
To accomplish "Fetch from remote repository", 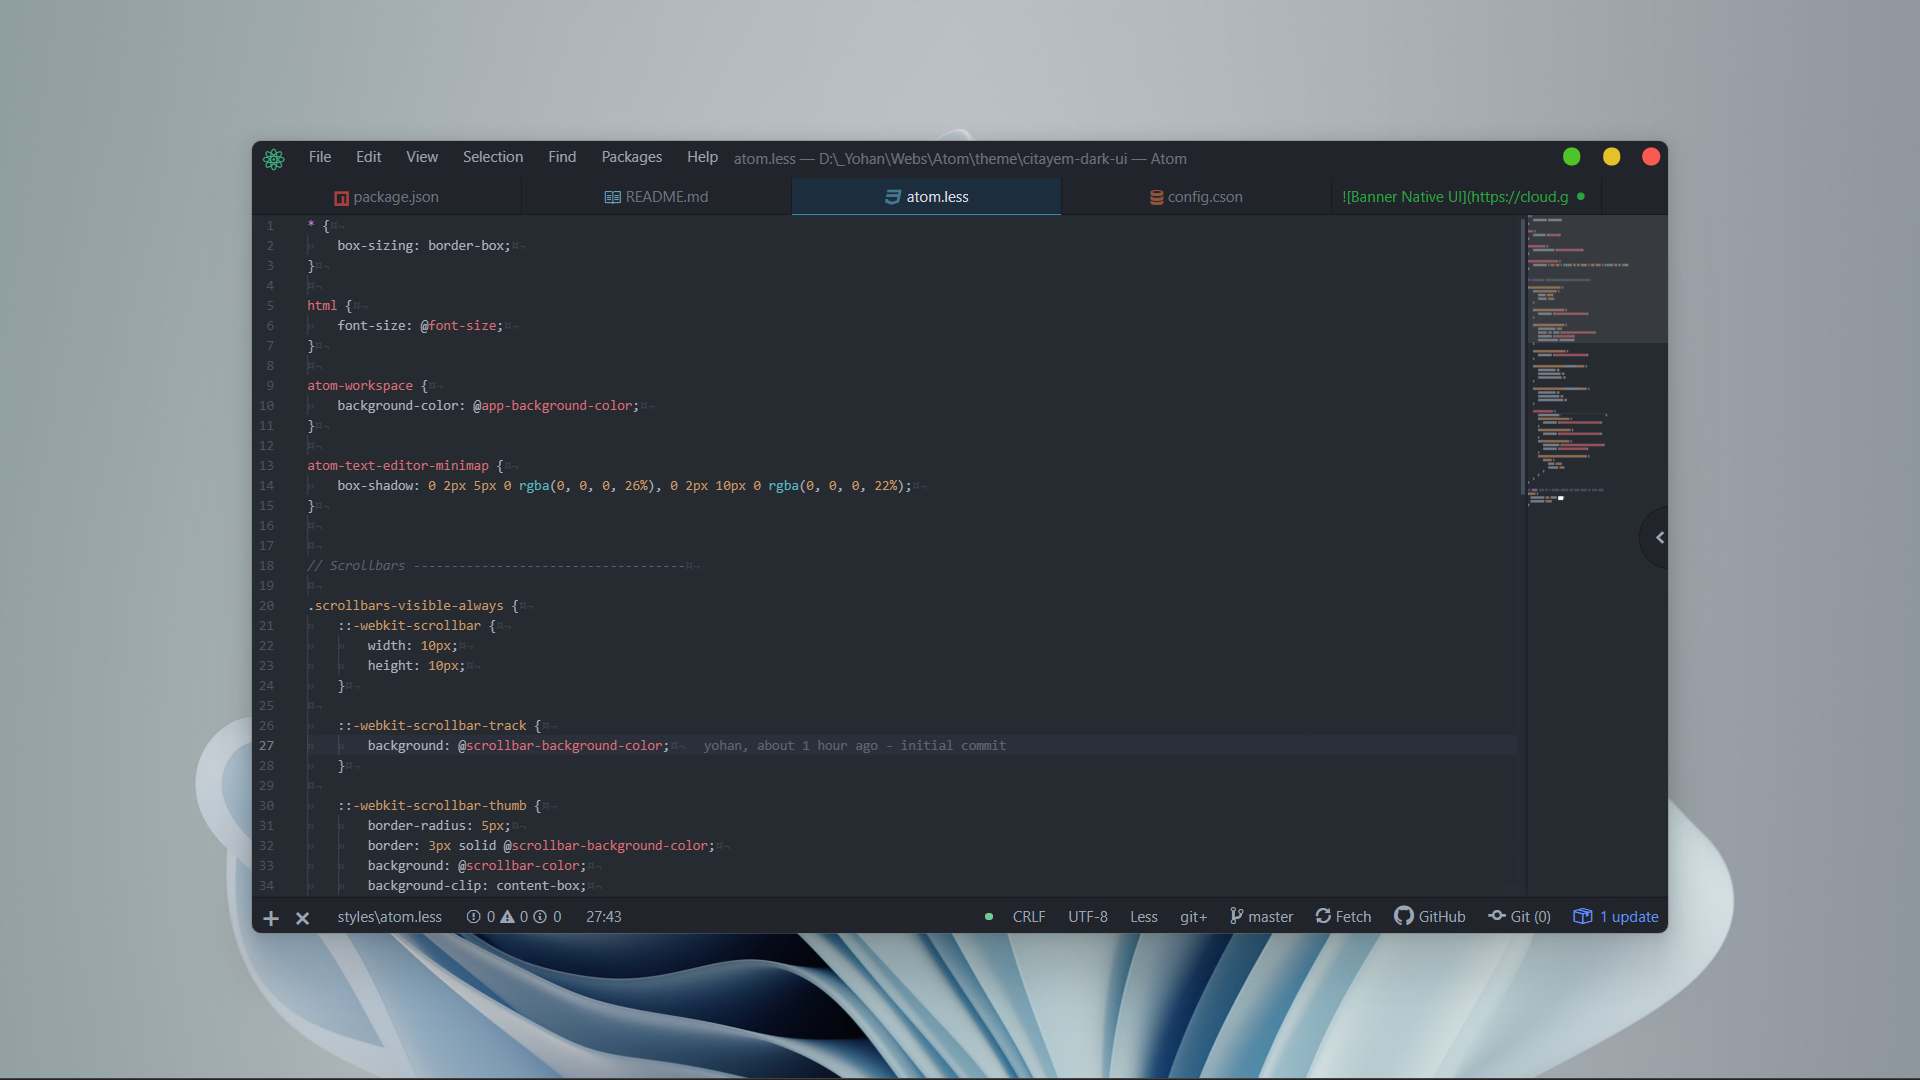I will 1343,917.
